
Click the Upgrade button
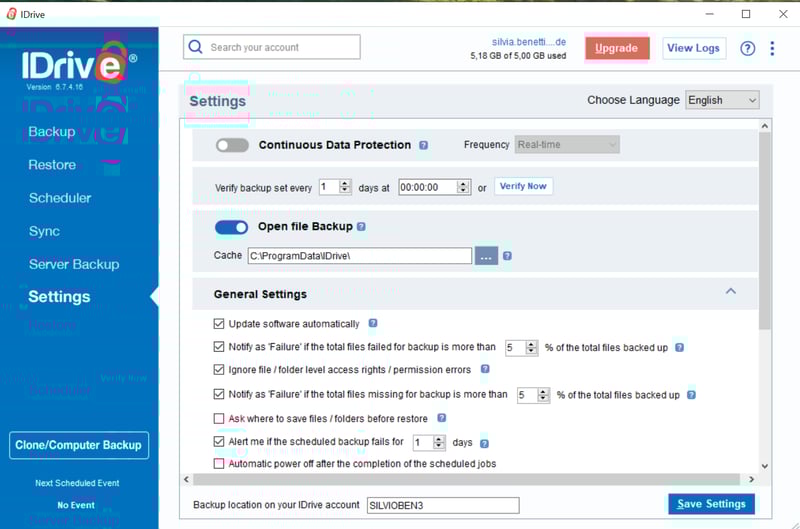pyautogui.click(x=617, y=48)
